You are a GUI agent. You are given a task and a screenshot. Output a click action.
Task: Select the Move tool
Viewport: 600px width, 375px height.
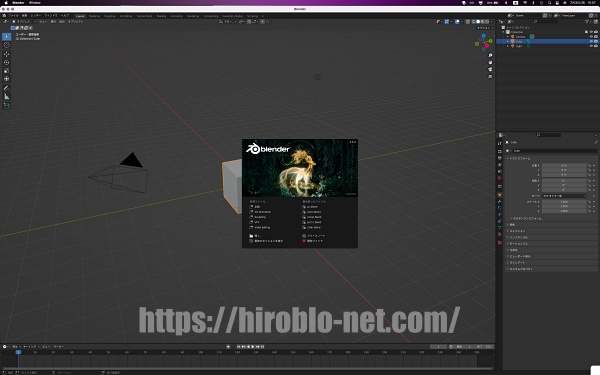coord(7,54)
